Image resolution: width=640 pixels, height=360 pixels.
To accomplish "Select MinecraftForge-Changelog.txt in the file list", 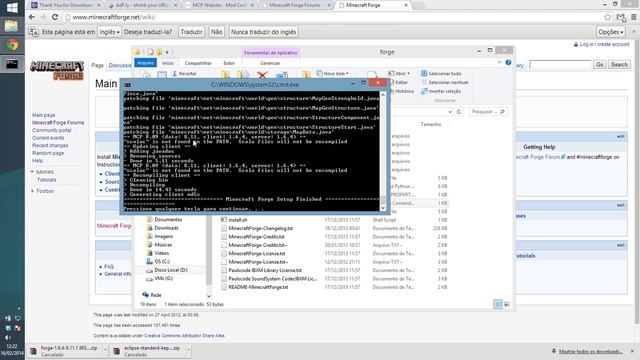I will pyautogui.click(x=260, y=229).
